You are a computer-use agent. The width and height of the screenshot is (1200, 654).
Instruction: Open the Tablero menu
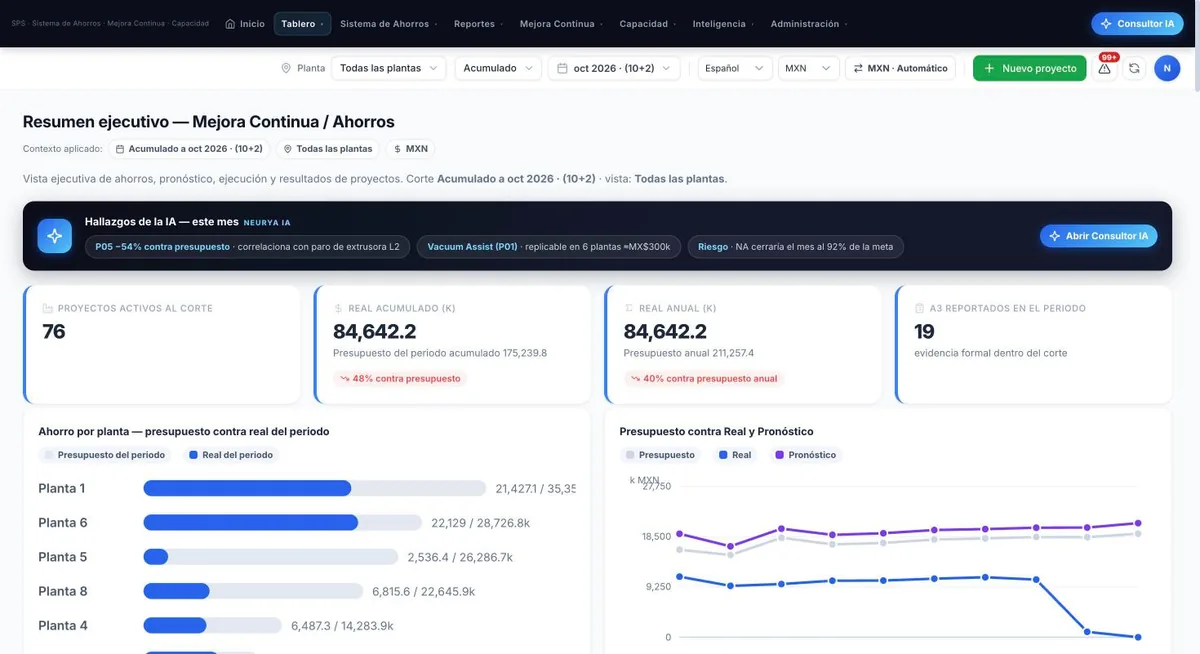tap(302, 24)
